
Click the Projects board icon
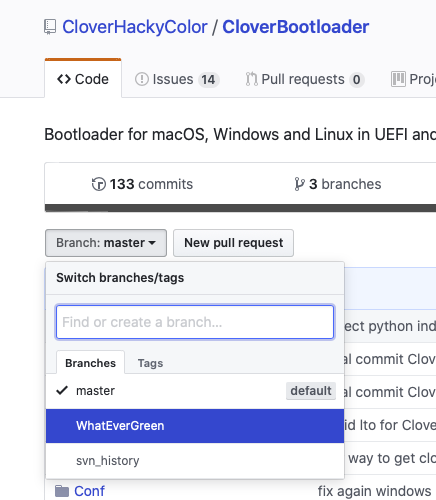[398, 79]
